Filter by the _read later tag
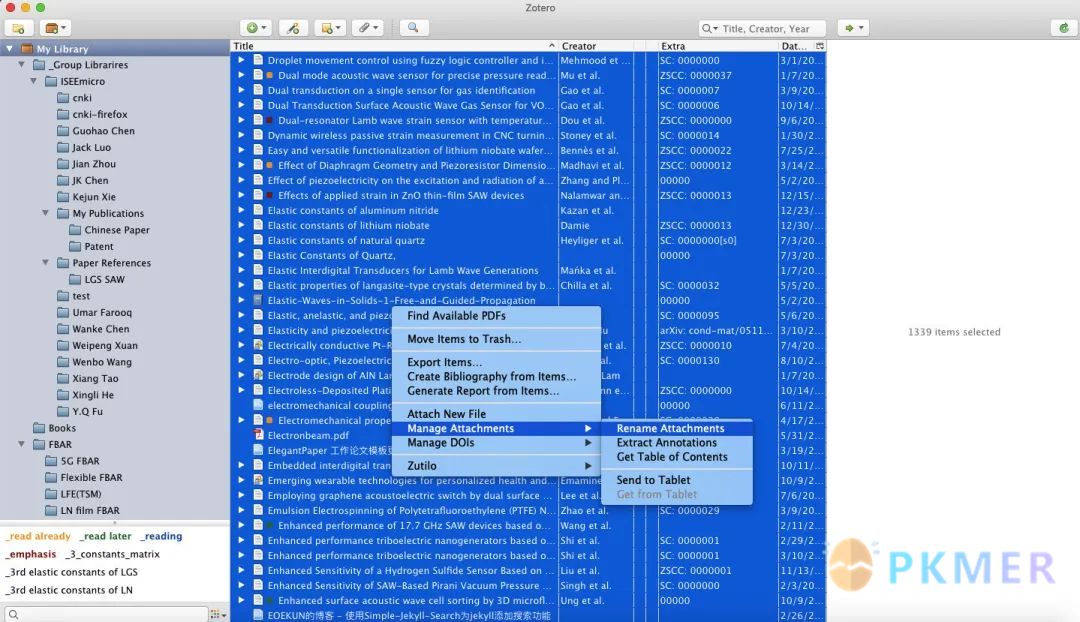Viewport: 1080px width, 622px height. pos(105,536)
